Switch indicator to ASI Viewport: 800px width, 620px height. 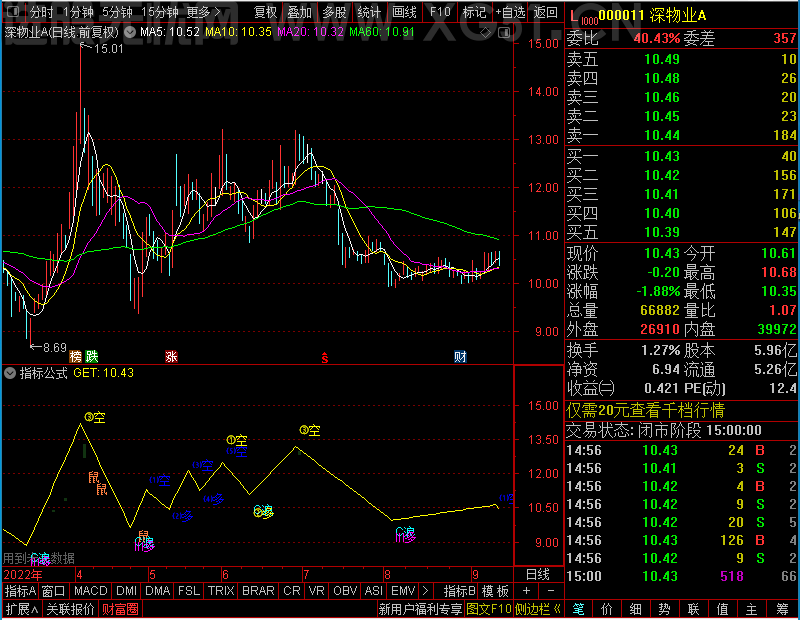[x=373, y=591]
